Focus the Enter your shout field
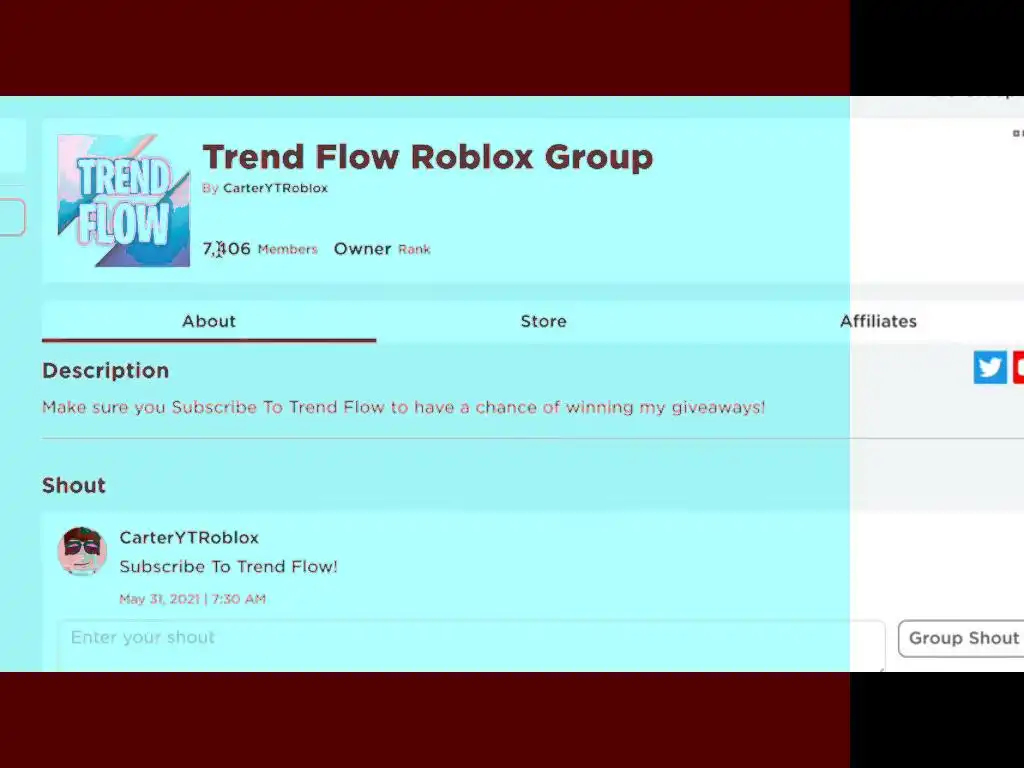This screenshot has width=1024, height=768. click(x=471, y=645)
